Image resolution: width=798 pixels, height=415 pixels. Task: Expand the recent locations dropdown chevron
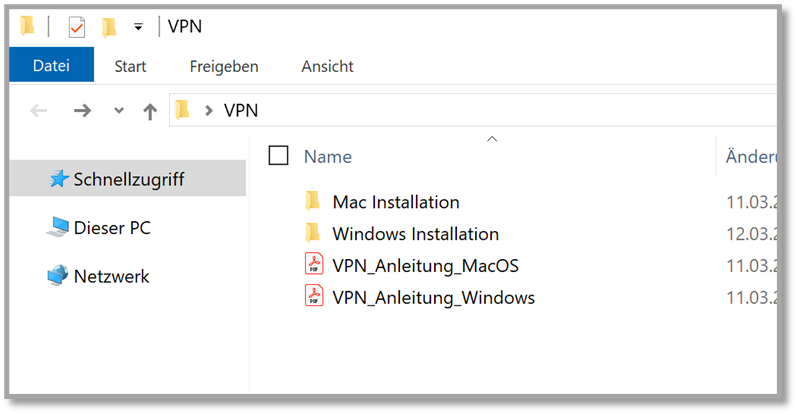(119, 111)
